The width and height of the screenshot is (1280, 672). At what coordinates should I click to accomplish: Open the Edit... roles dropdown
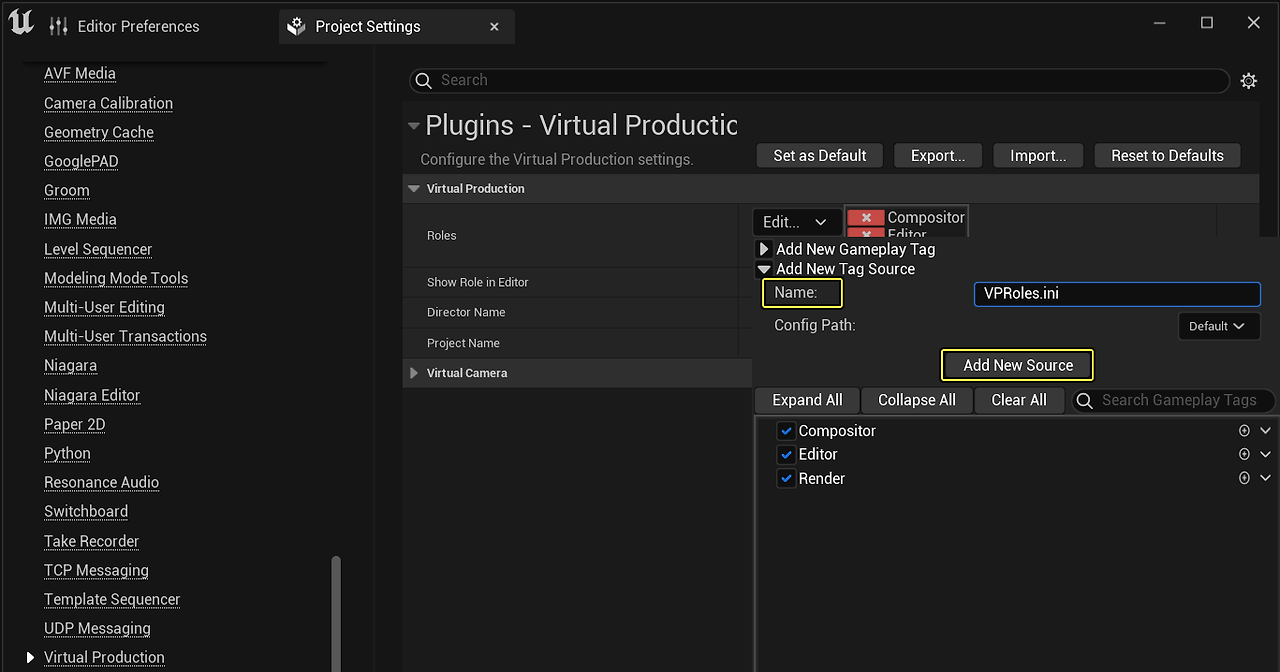(x=795, y=222)
